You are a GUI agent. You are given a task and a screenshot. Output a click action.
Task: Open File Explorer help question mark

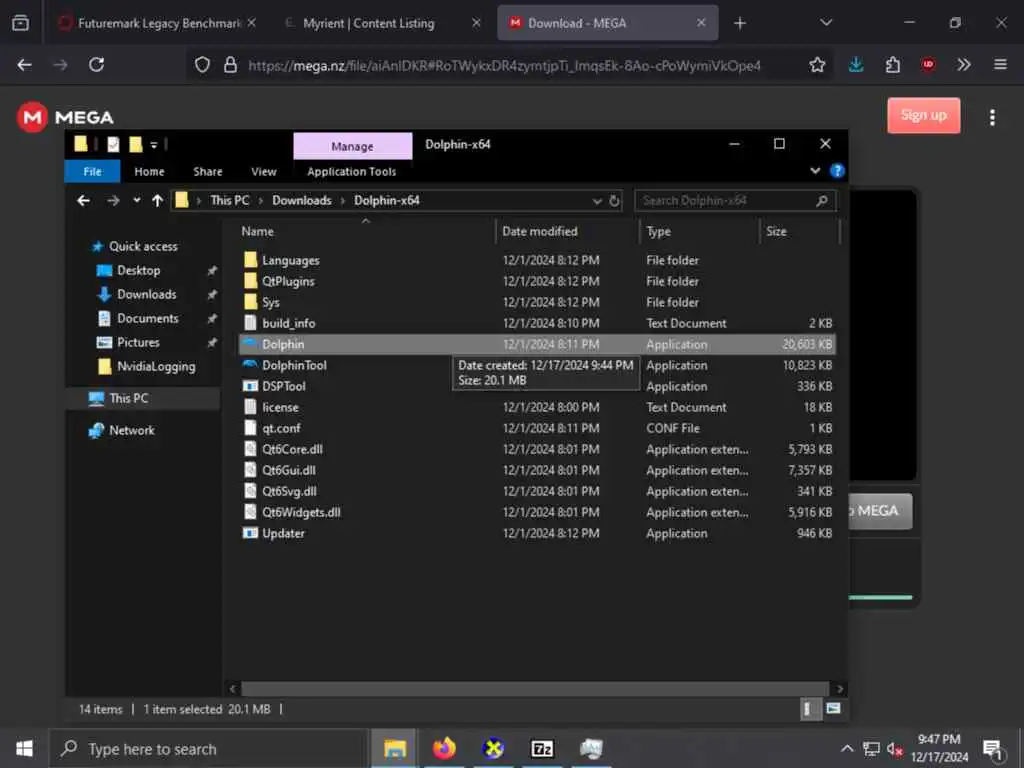(837, 171)
